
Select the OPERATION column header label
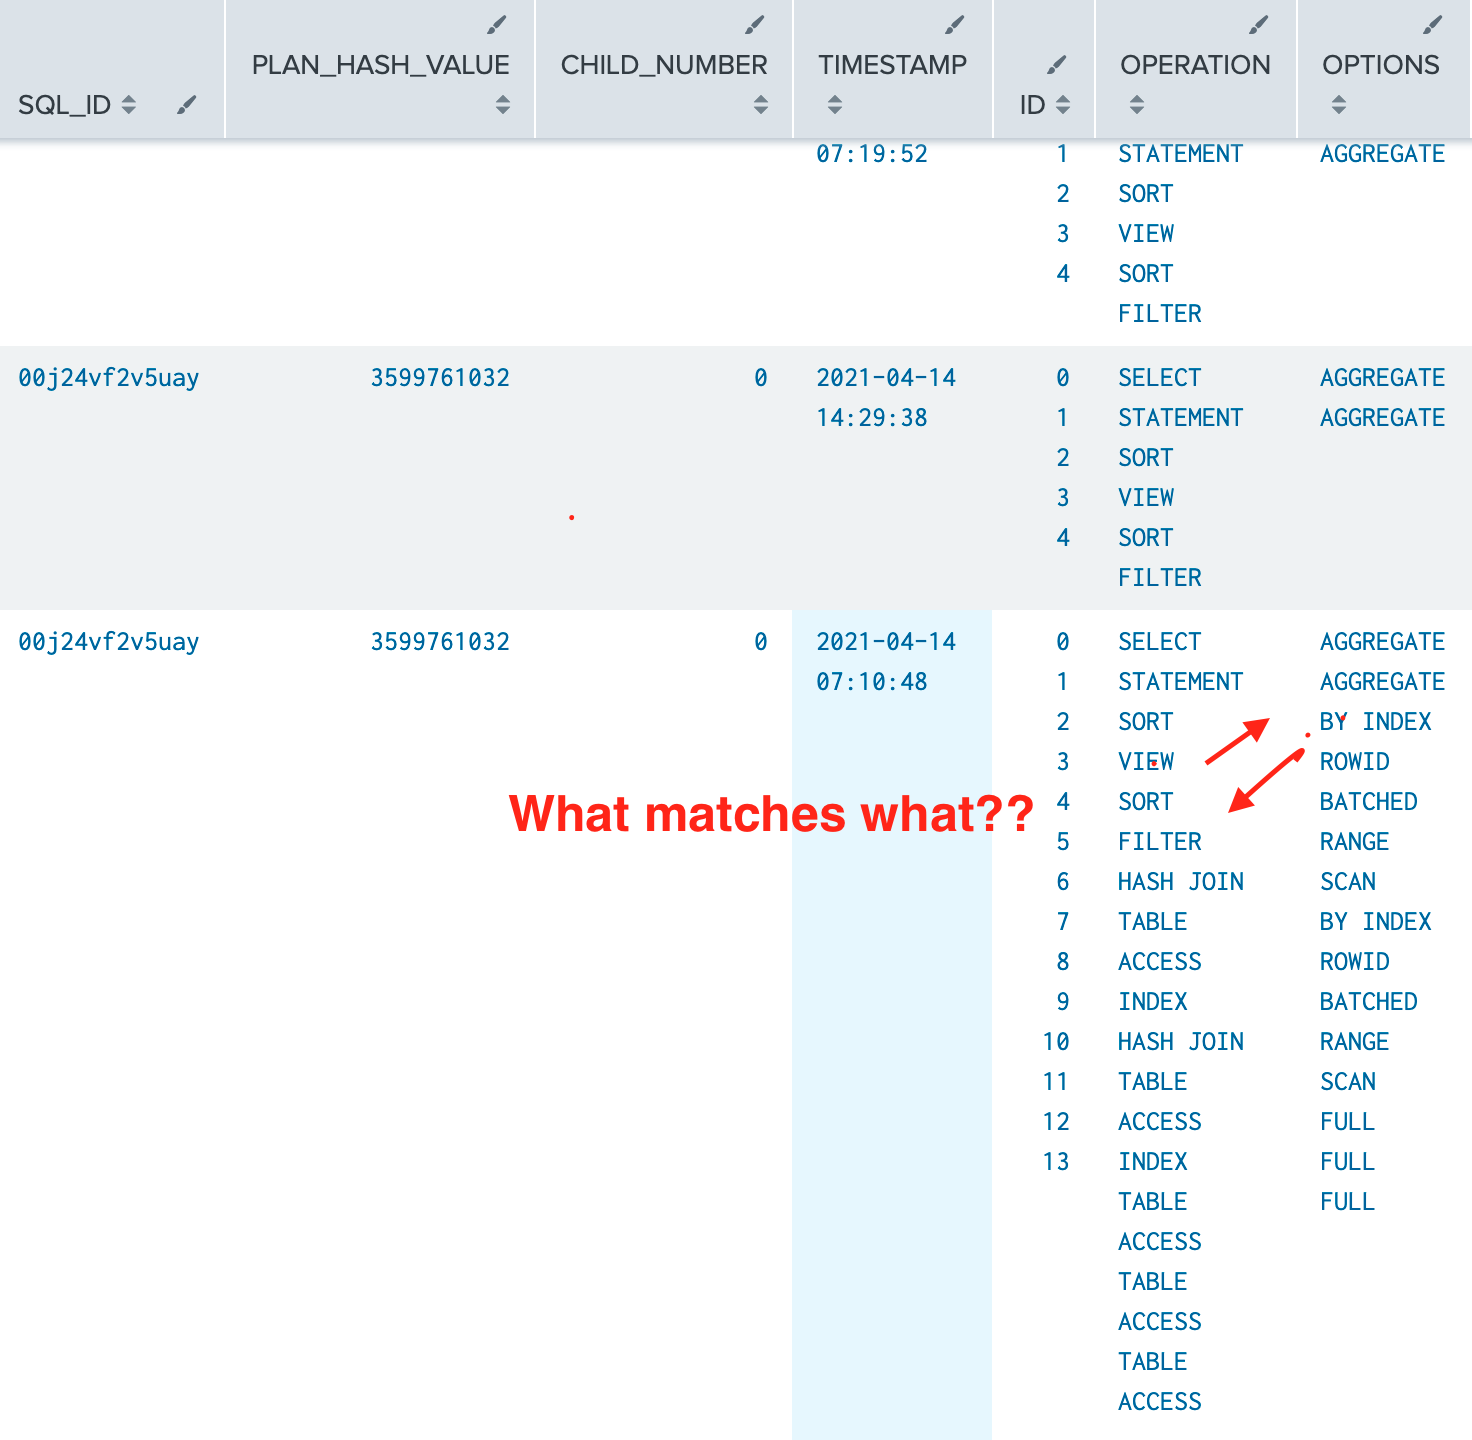pos(1195,65)
